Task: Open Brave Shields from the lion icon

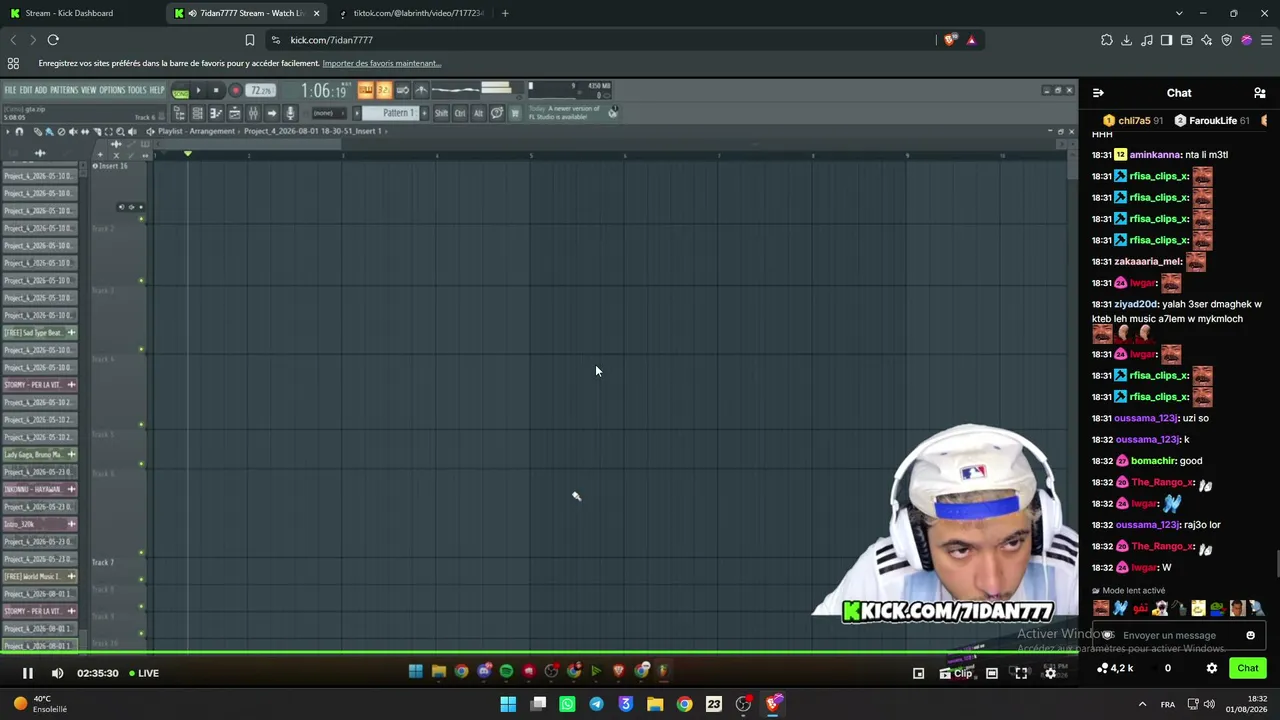Action: 949,40
